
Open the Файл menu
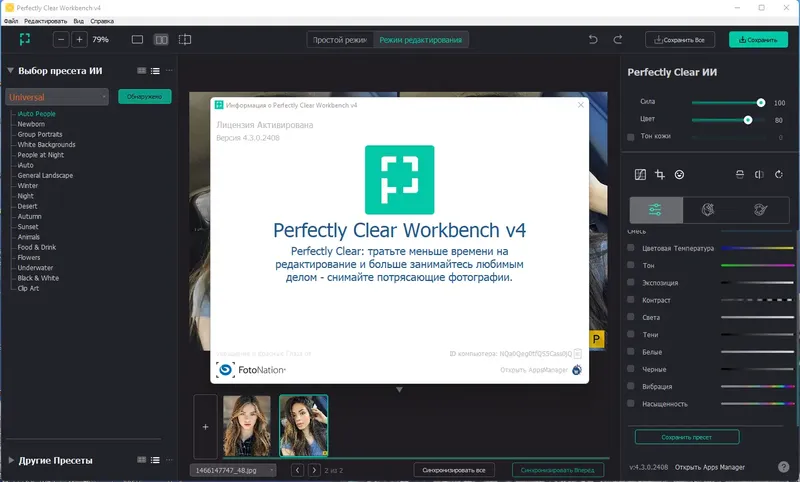tap(11, 21)
